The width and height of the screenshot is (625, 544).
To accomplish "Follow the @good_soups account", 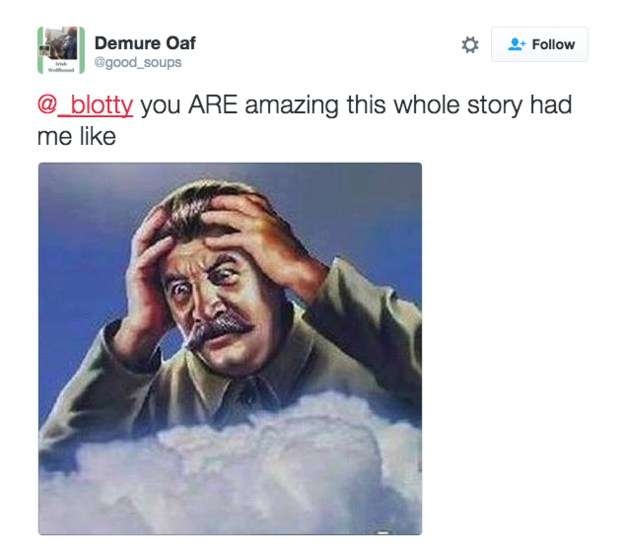I will point(539,44).
